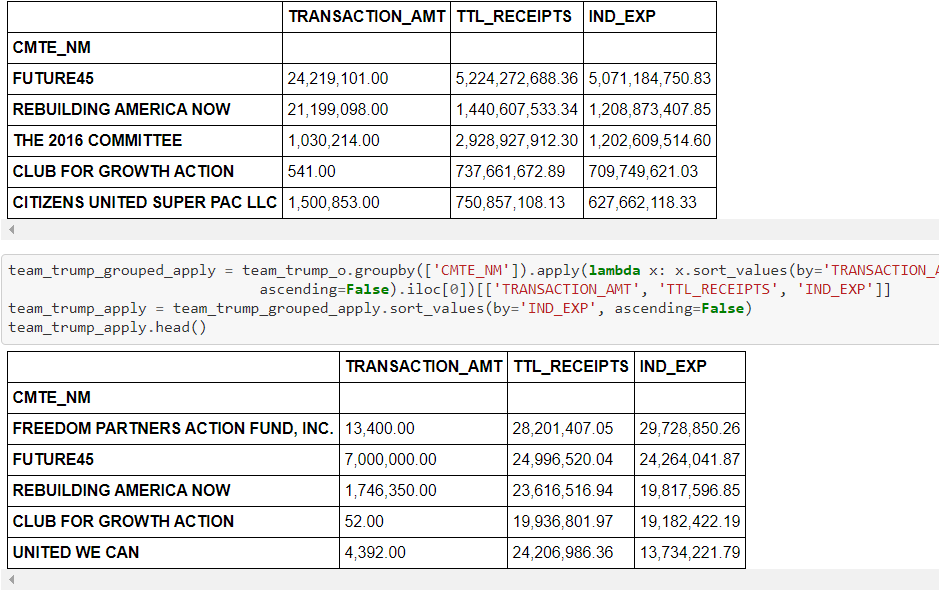The height and width of the screenshot is (608, 939).
Task: Click the IND_EXP header in the top table
Action: click(x=622, y=16)
